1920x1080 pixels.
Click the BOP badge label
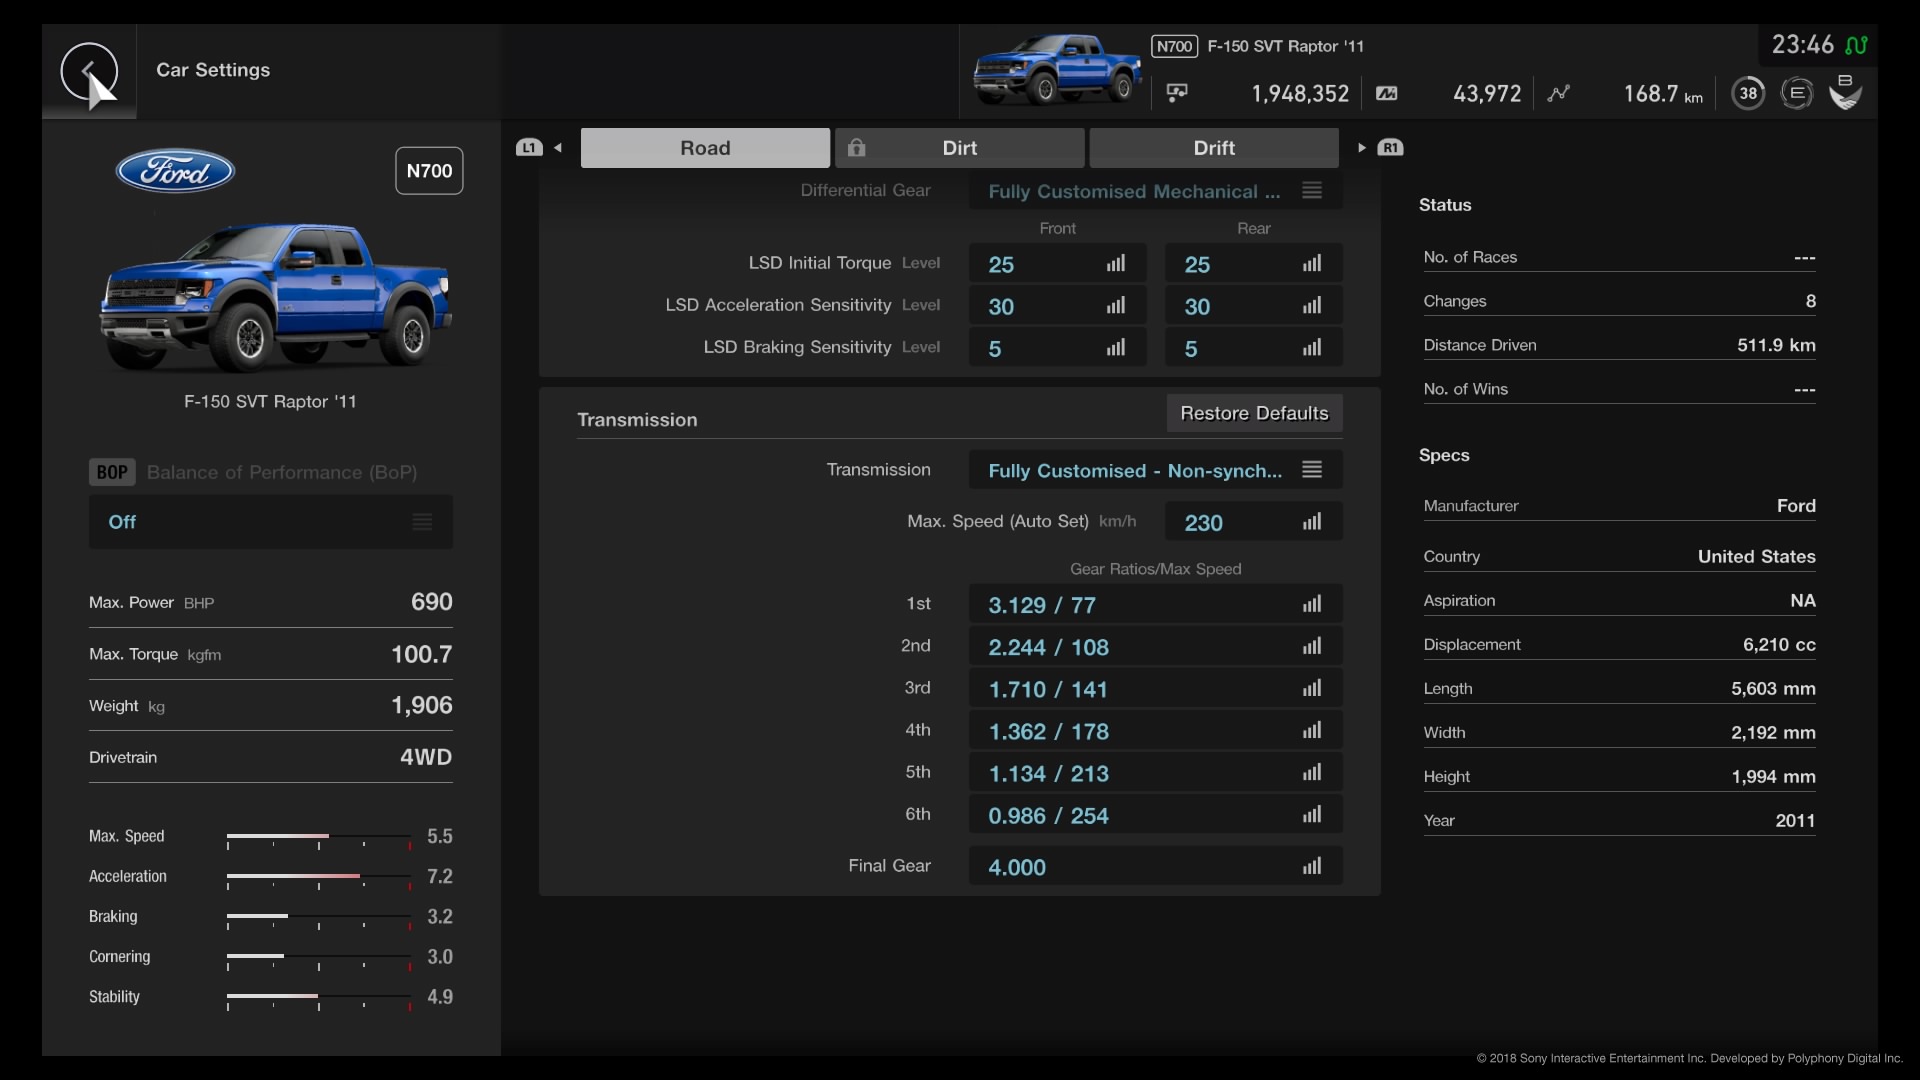[x=112, y=472]
